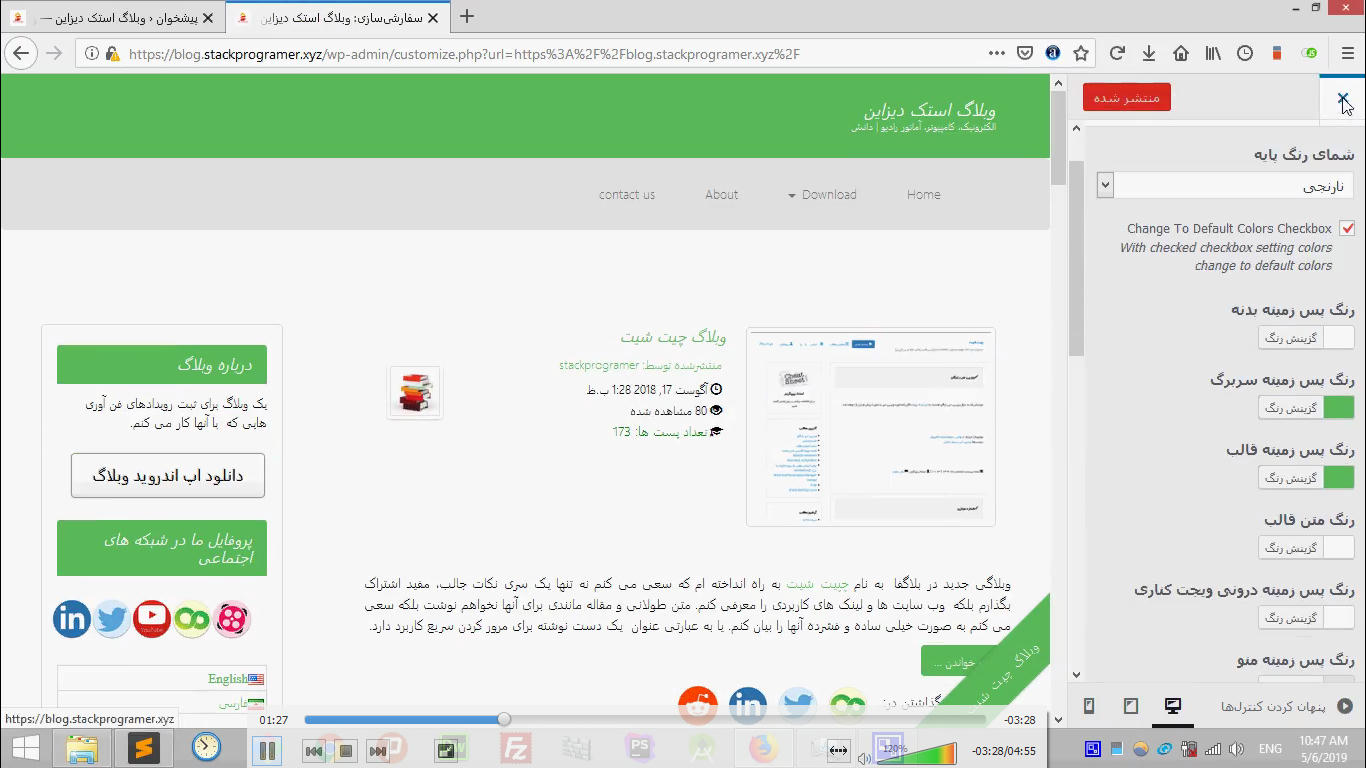This screenshot has width=1366, height=768.
Task: Open the clock app on taskbar
Action: click(x=206, y=747)
